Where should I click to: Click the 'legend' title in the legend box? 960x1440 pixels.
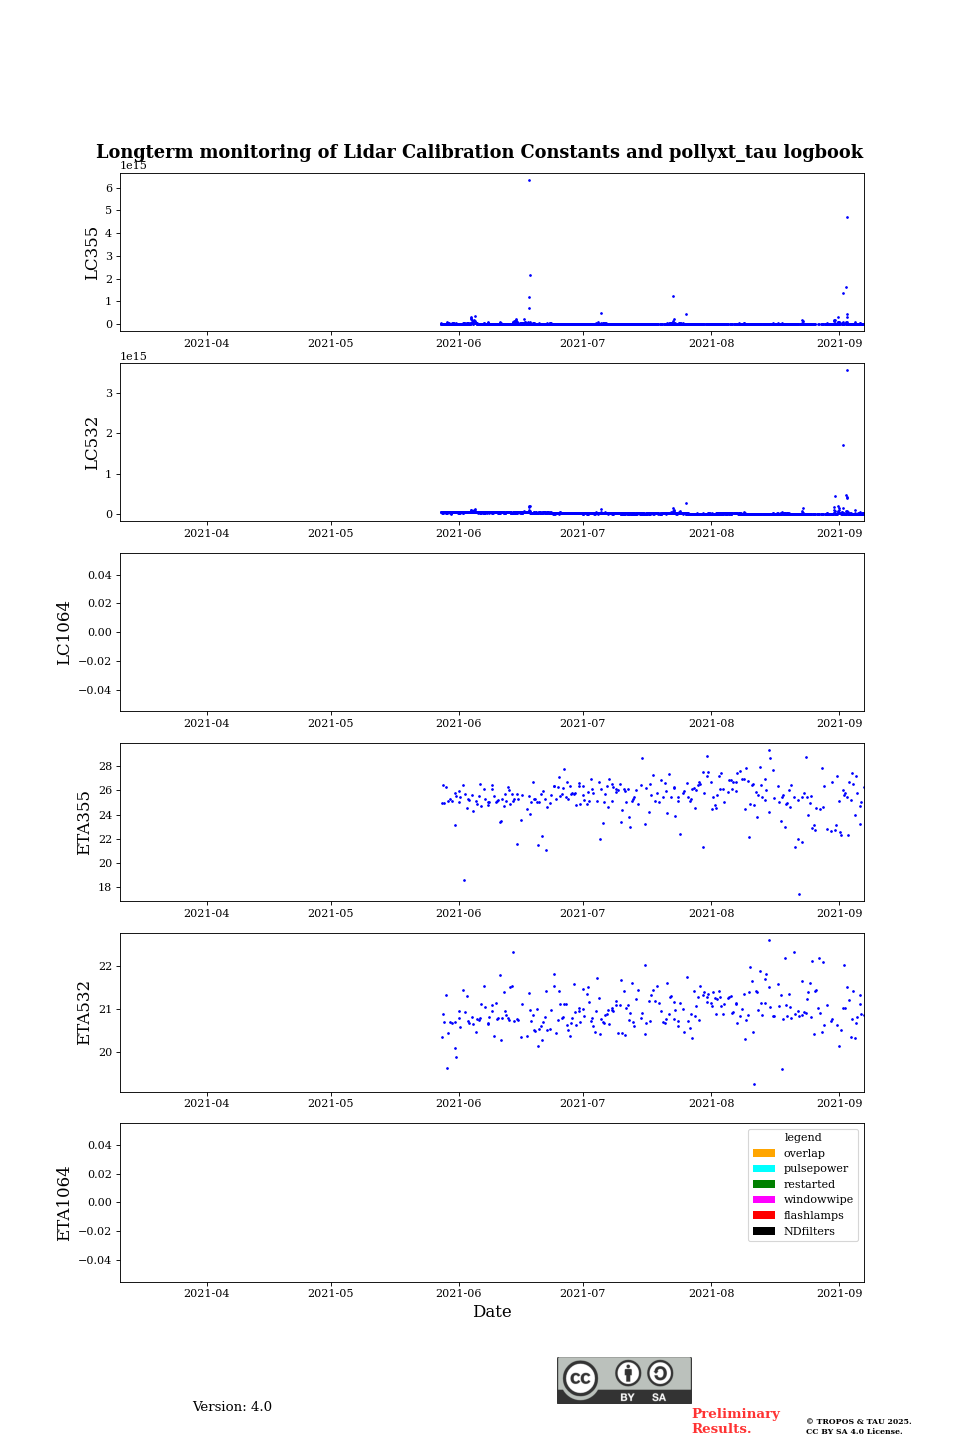click(803, 1137)
